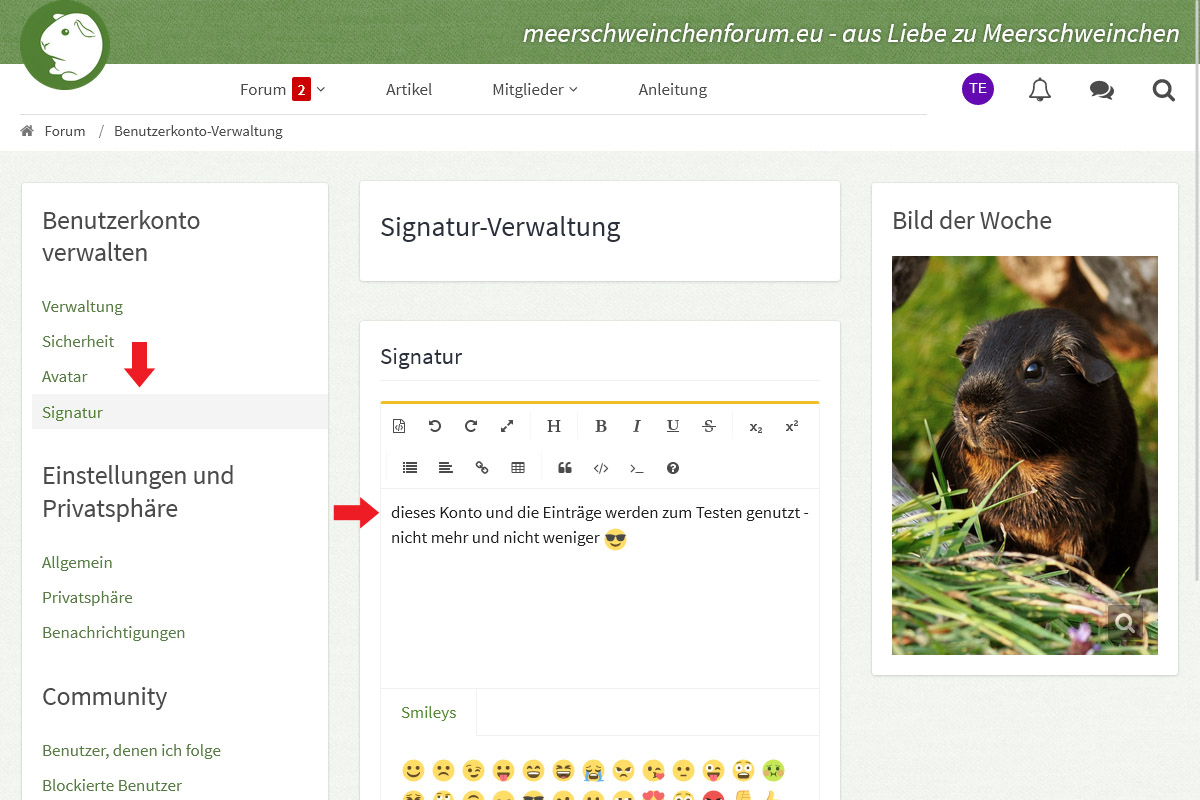Image resolution: width=1200 pixels, height=800 pixels.
Task: Expand the Mitglieder dropdown menu
Action: 535,89
